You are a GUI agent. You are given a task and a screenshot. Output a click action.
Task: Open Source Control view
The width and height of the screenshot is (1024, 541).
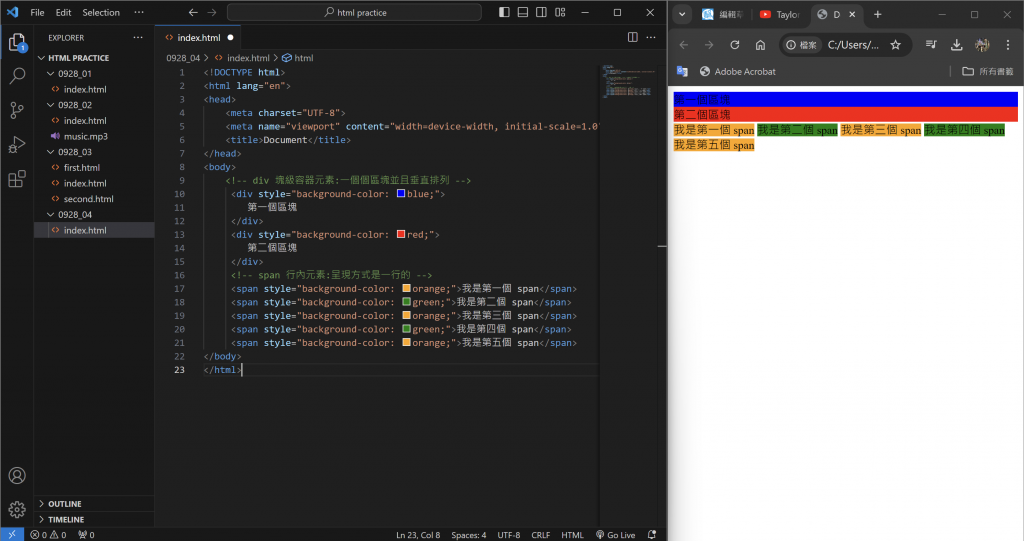17,110
